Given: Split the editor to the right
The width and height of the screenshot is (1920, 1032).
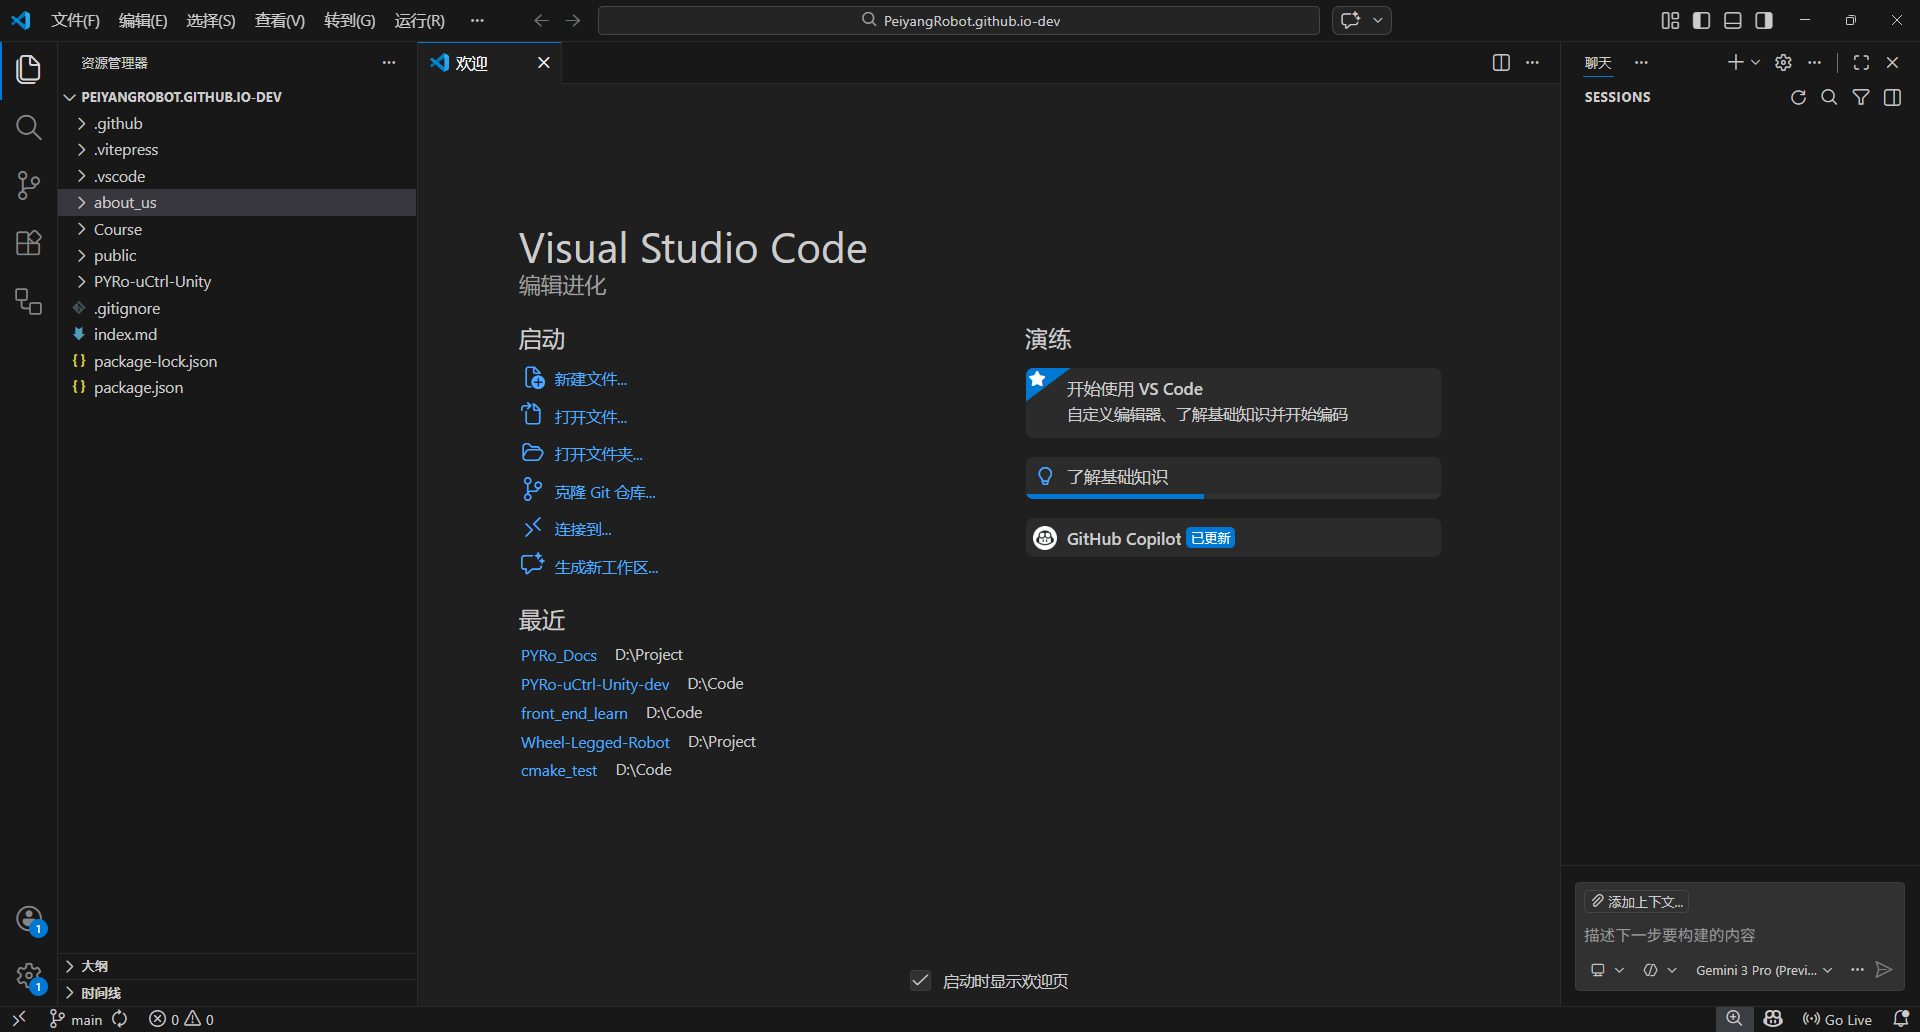Looking at the screenshot, I should [1501, 63].
